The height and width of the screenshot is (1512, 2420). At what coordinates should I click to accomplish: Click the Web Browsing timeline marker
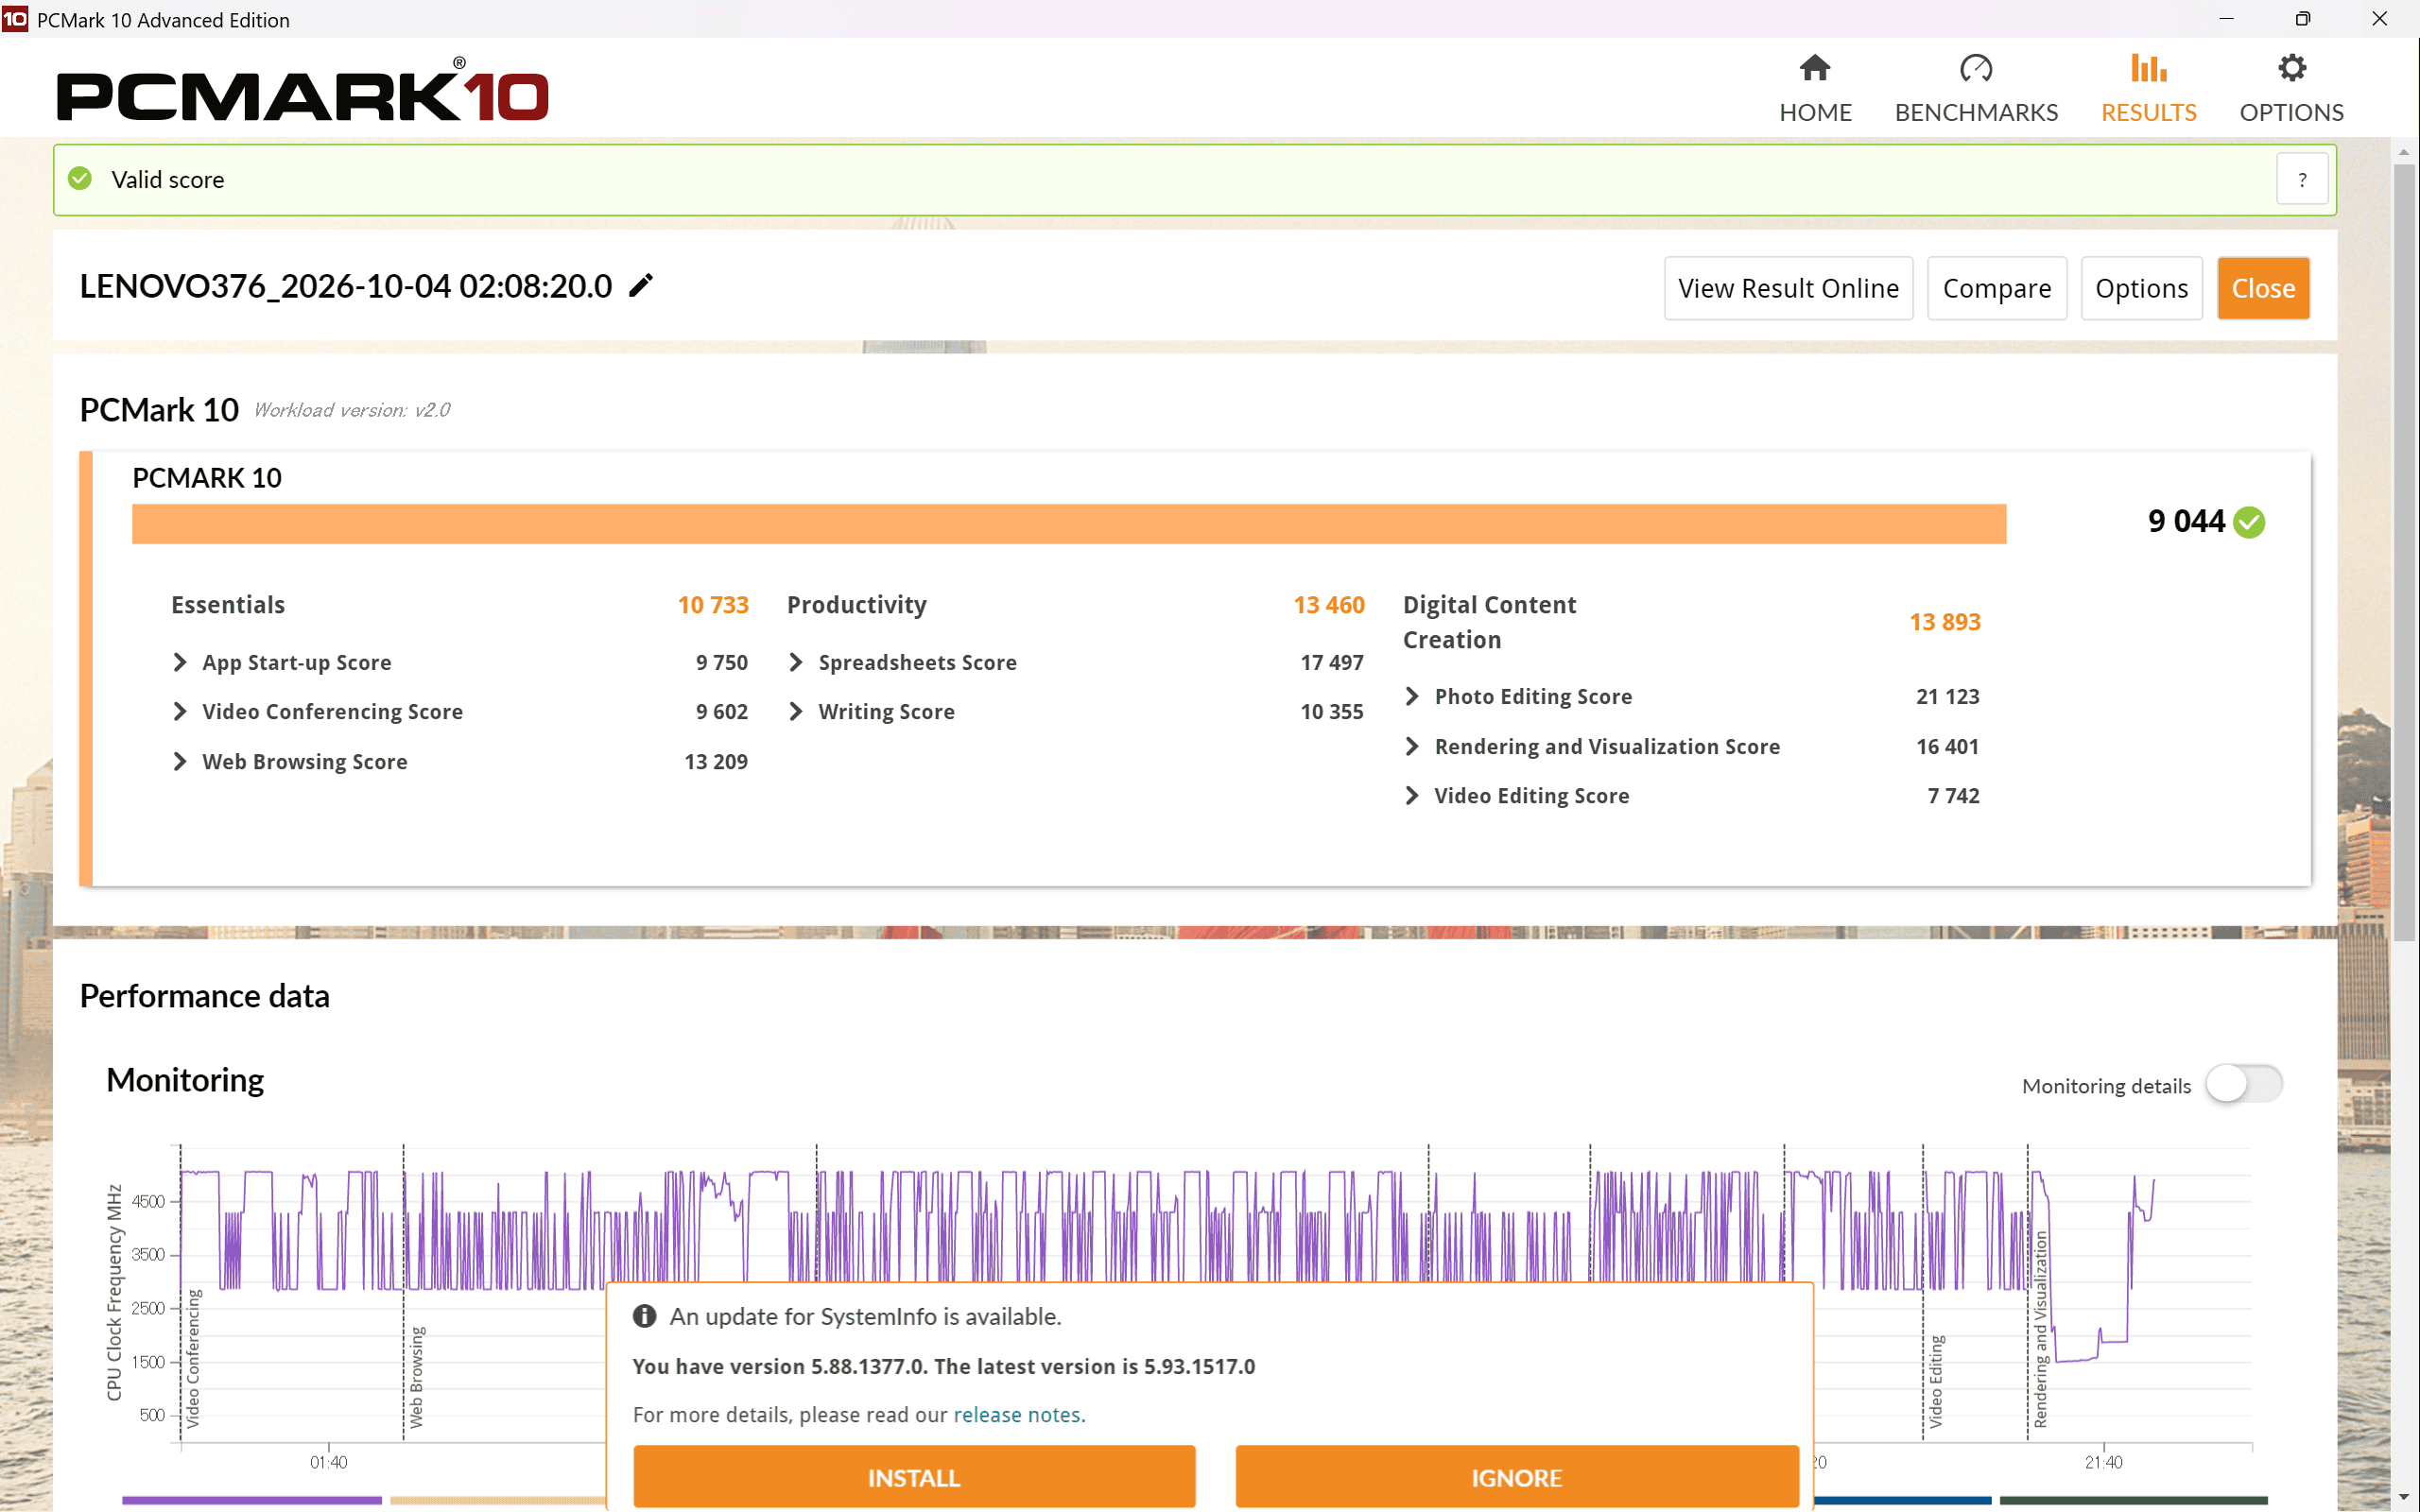pyautogui.click(x=417, y=1377)
